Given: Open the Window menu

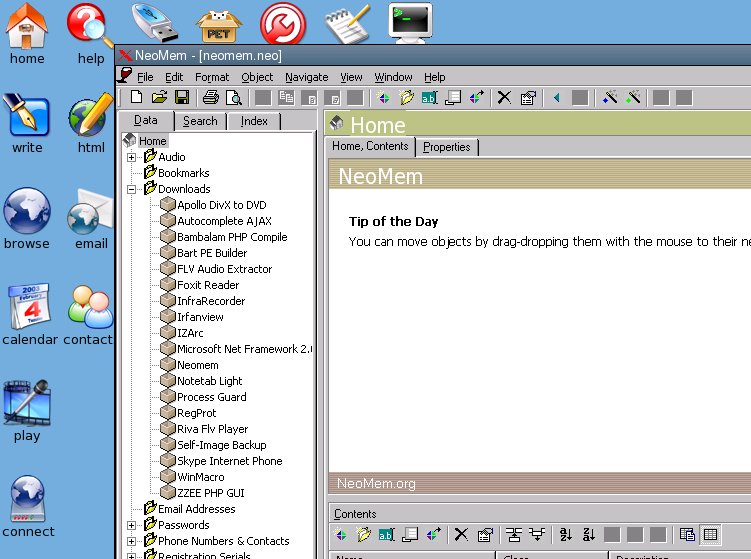Looking at the screenshot, I should 393,77.
